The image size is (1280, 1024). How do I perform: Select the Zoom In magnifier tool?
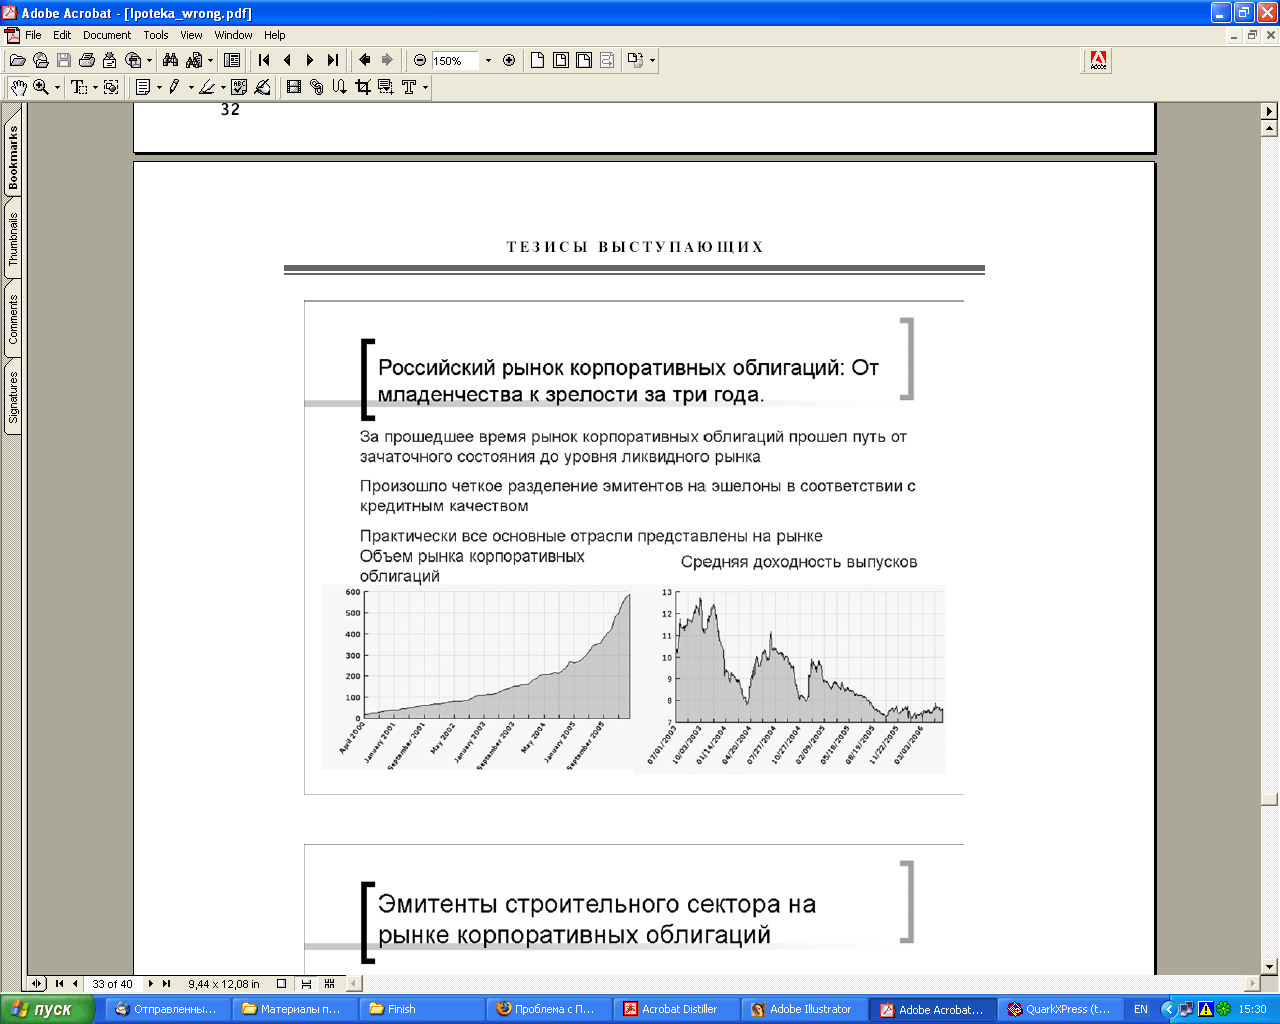coord(41,87)
